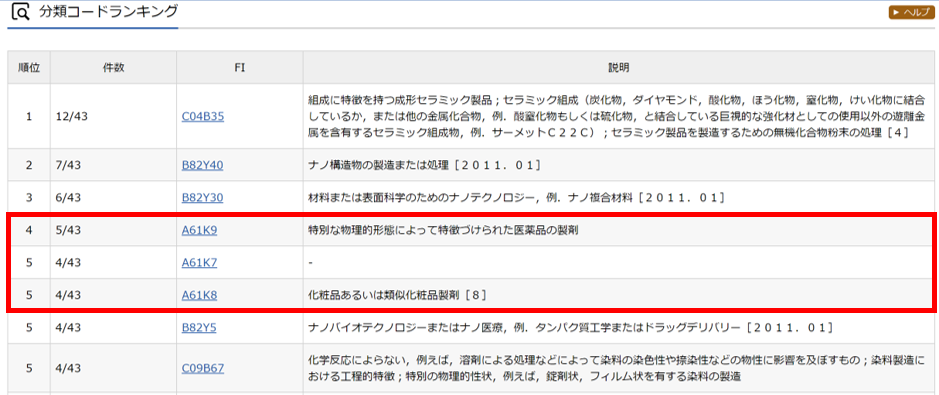Open the A61K9 FI link
Screen dimensions: 939x395
pos(199,230)
